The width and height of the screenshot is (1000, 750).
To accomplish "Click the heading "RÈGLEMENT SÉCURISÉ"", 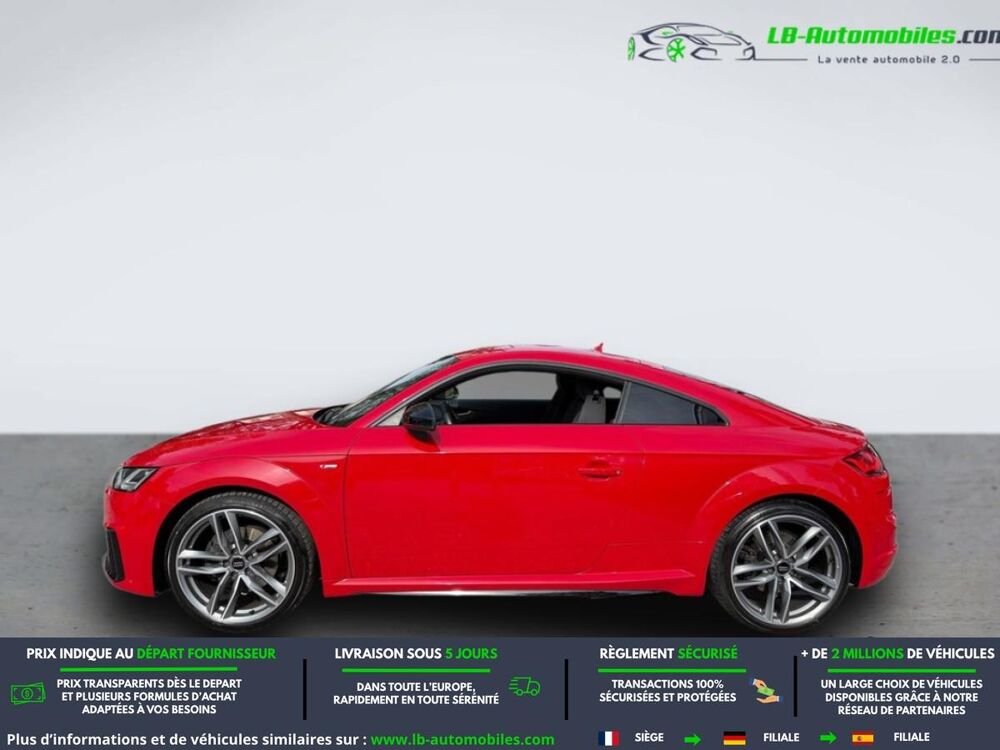I will pos(668,654).
